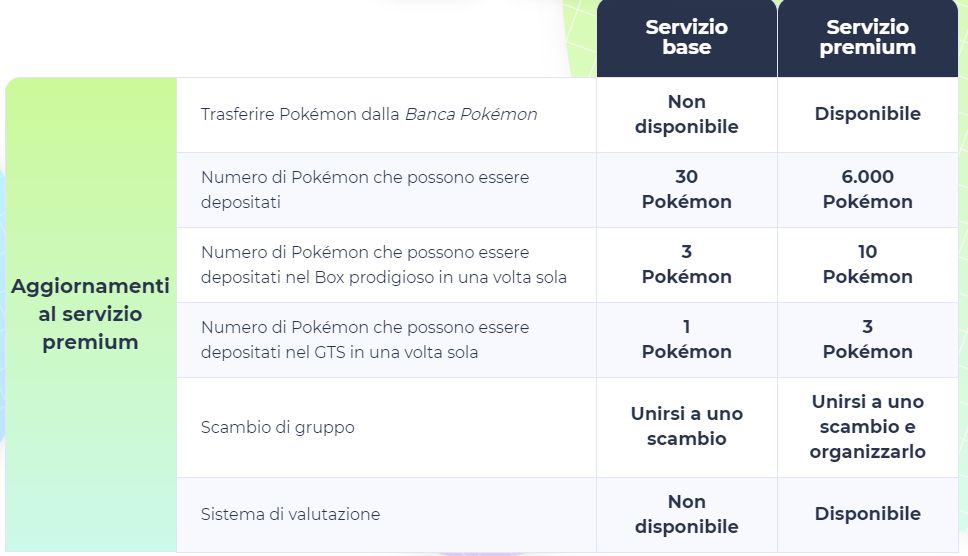Click the "Sistema di valutazione" row label
The height and width of the screenshot is (556, 968).
[x=290, y=514]
